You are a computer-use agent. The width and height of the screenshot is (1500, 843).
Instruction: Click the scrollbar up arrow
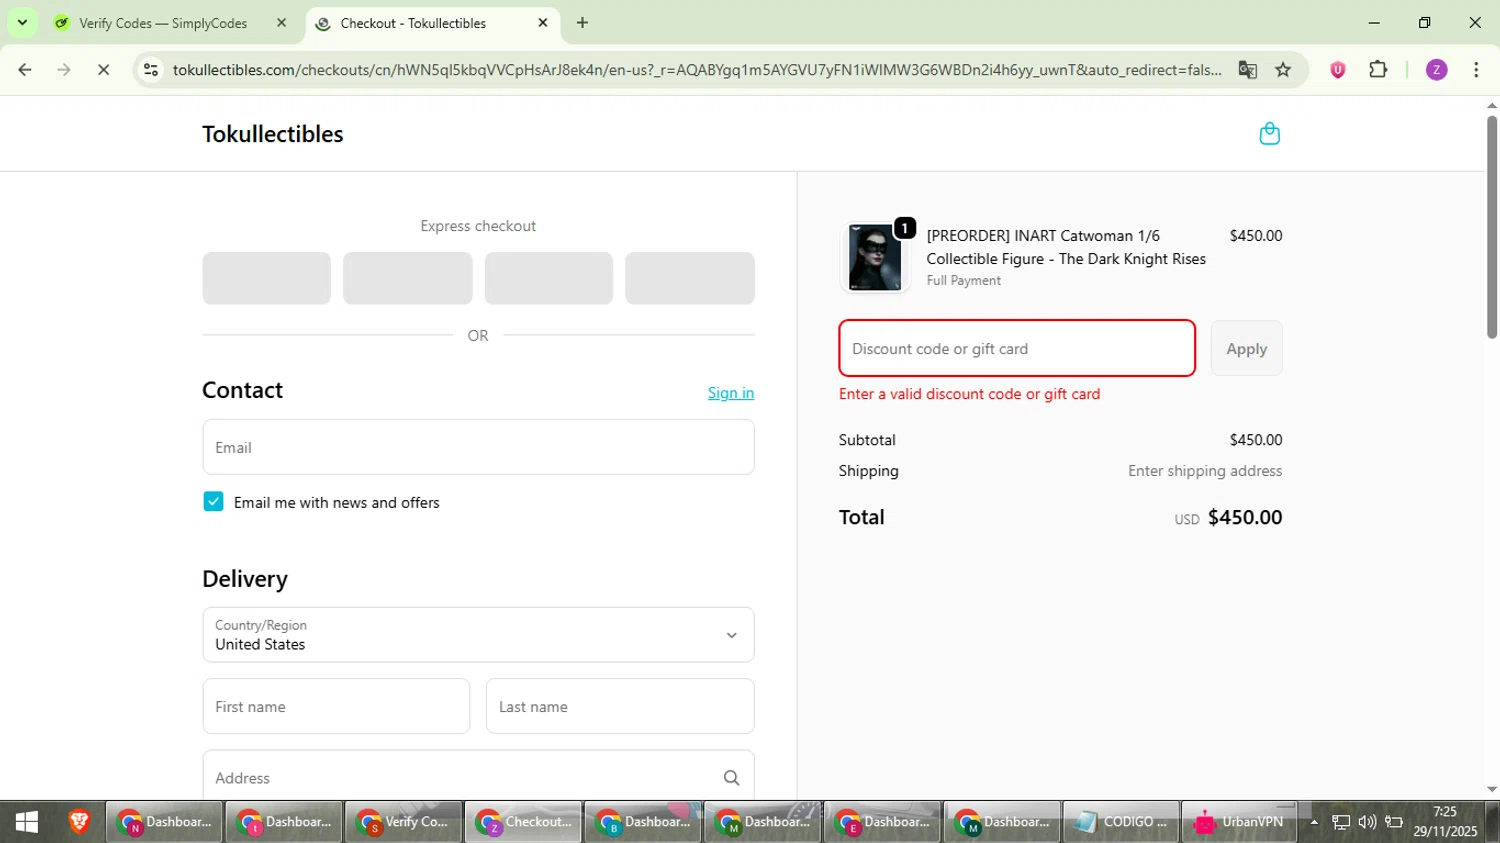tap(1492, 104)
